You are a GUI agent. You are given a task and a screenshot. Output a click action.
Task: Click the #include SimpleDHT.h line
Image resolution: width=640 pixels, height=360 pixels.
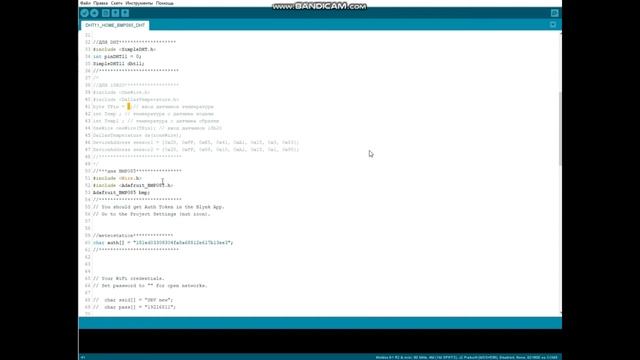pos(124,49)
